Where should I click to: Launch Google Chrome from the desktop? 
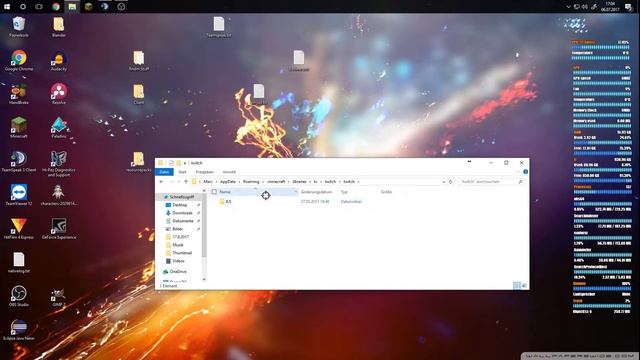[19, 61]
